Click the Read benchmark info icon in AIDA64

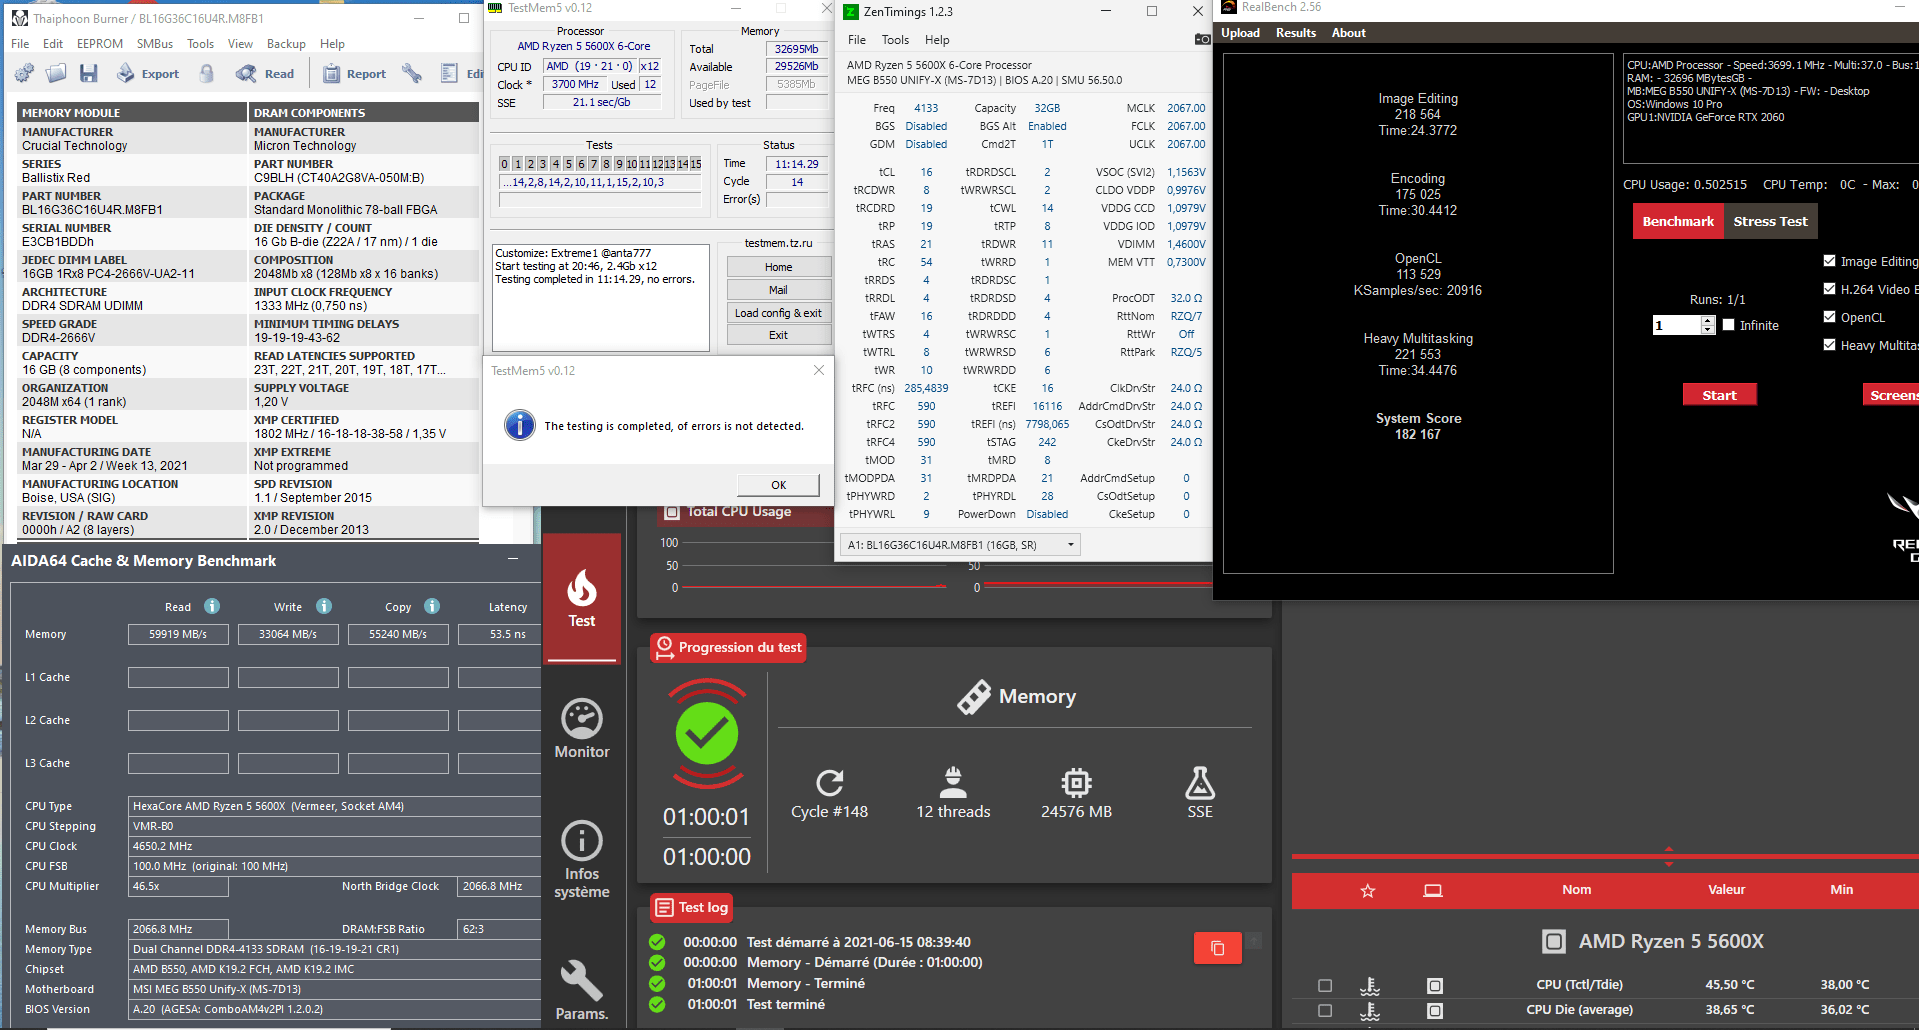pyautogui.click(x=212, y=606)
